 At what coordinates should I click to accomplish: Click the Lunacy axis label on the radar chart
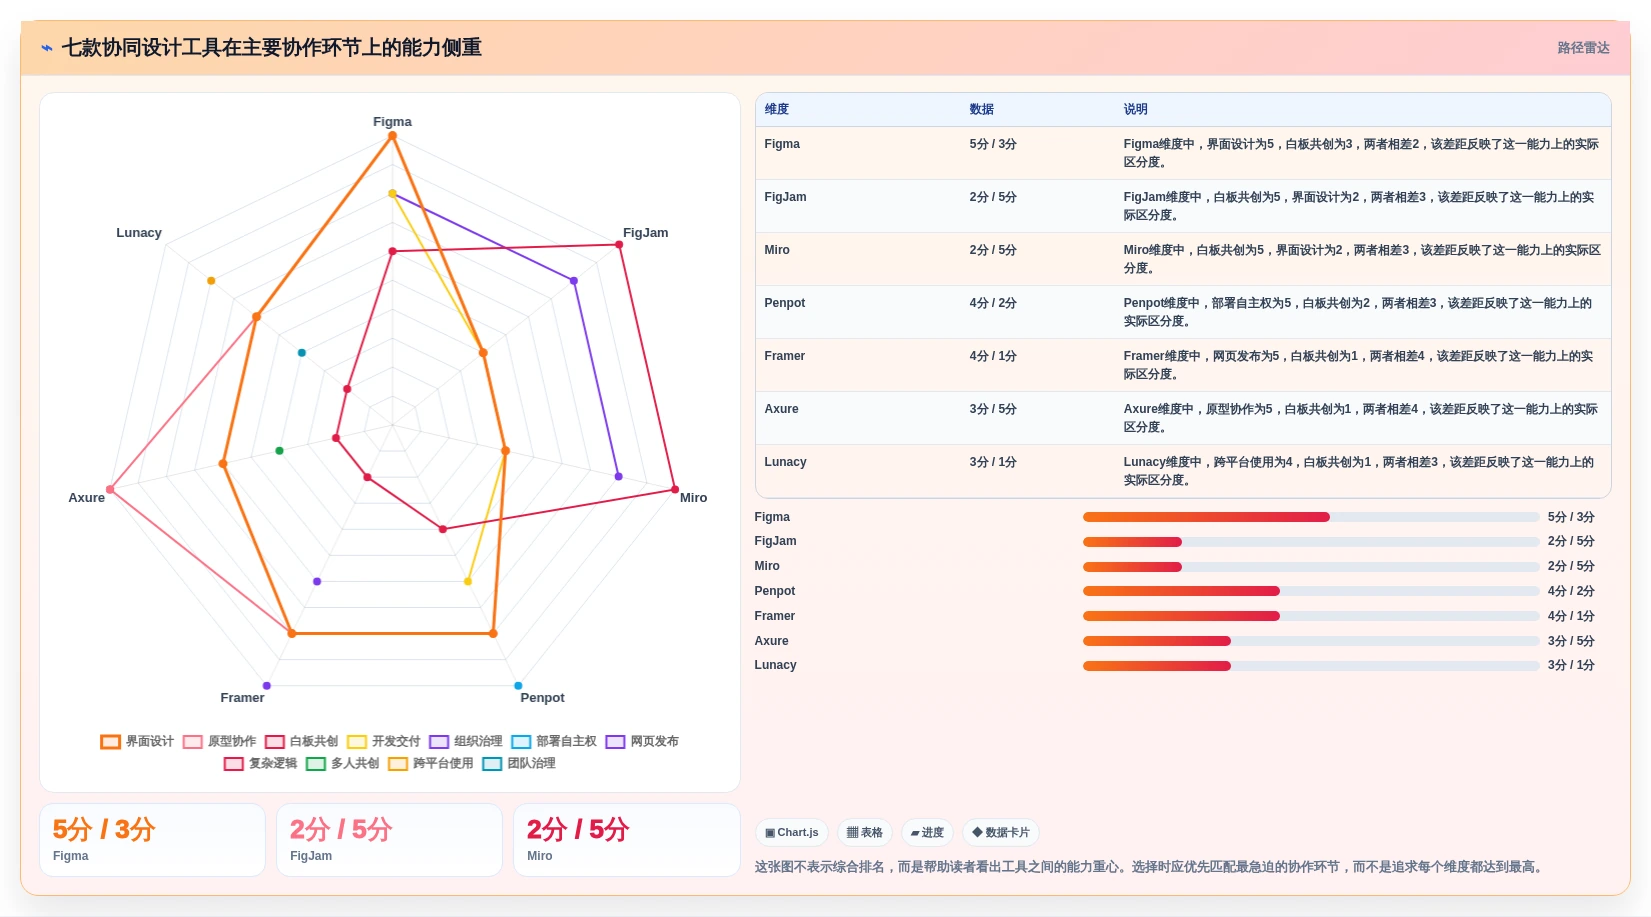(x=139, y=233)
